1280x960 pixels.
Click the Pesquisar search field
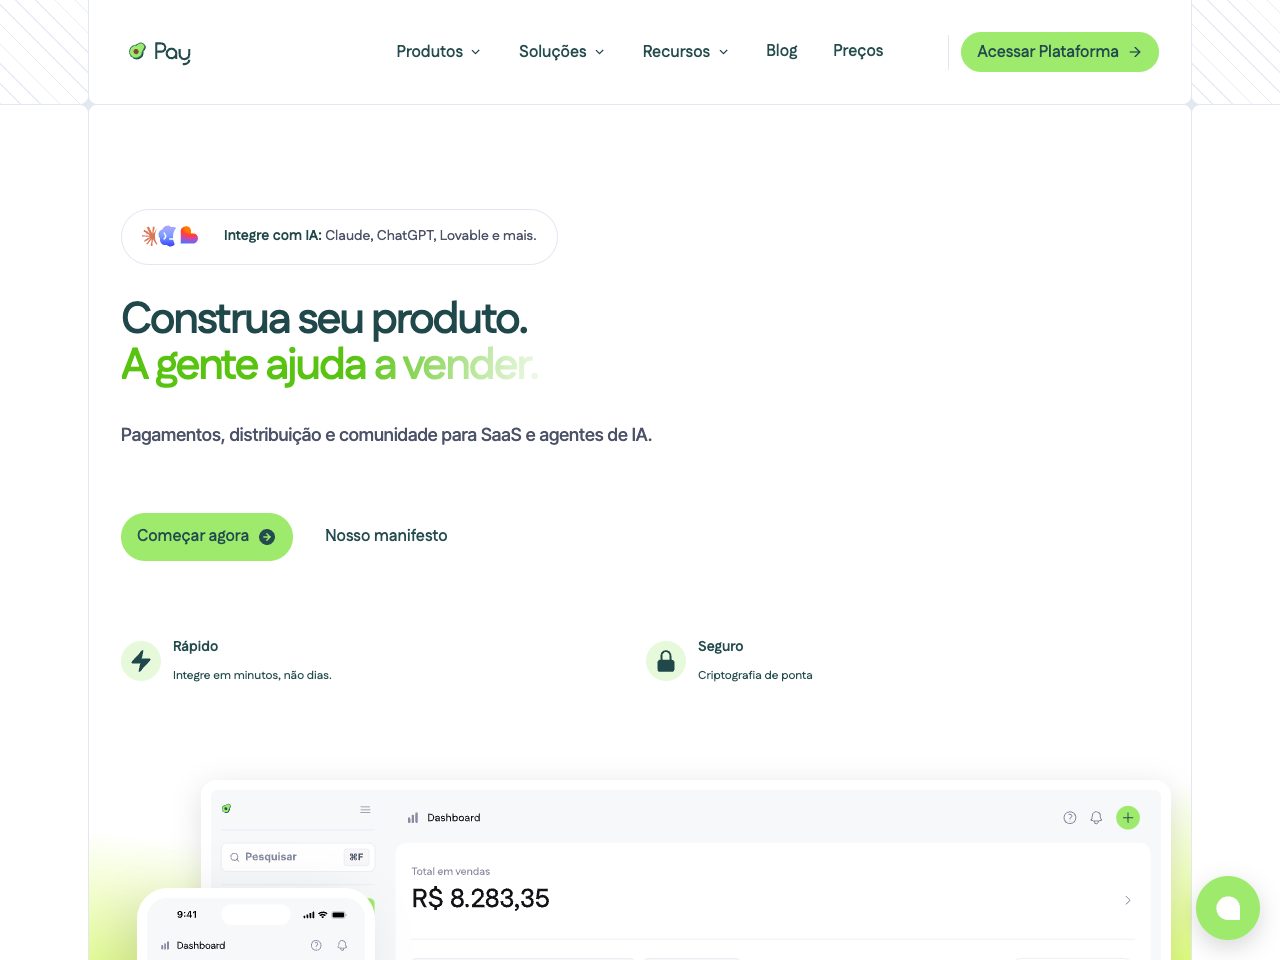(x=298, y=857)
